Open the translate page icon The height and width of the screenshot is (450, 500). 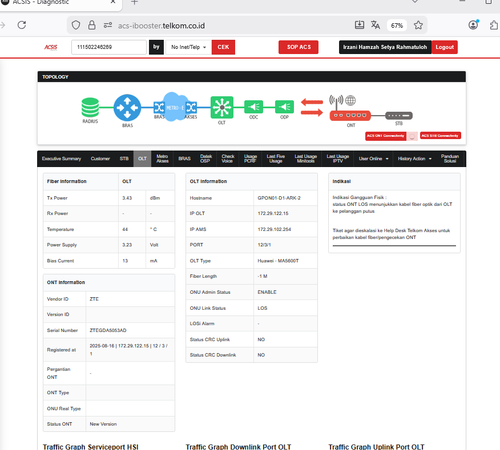[x=375, y=25]
